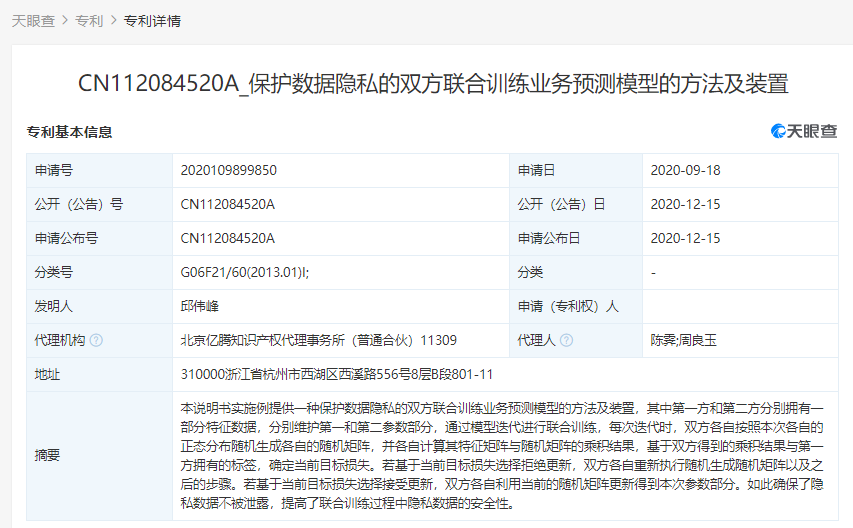Select the 专利详情 breadcrumb item
The image size is (853, 528).
152,20
